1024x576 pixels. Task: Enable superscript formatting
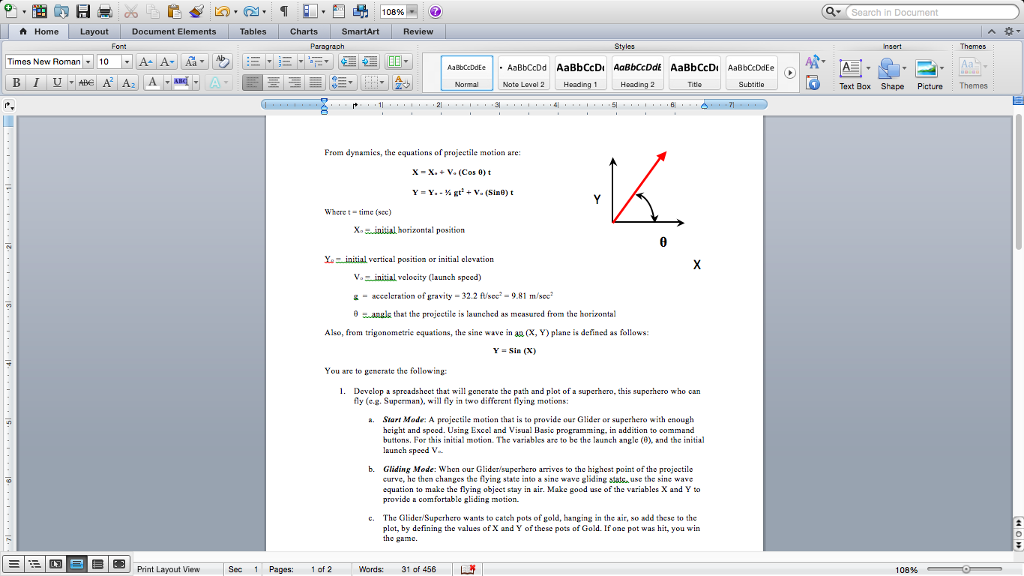click(x=106, y=81)
